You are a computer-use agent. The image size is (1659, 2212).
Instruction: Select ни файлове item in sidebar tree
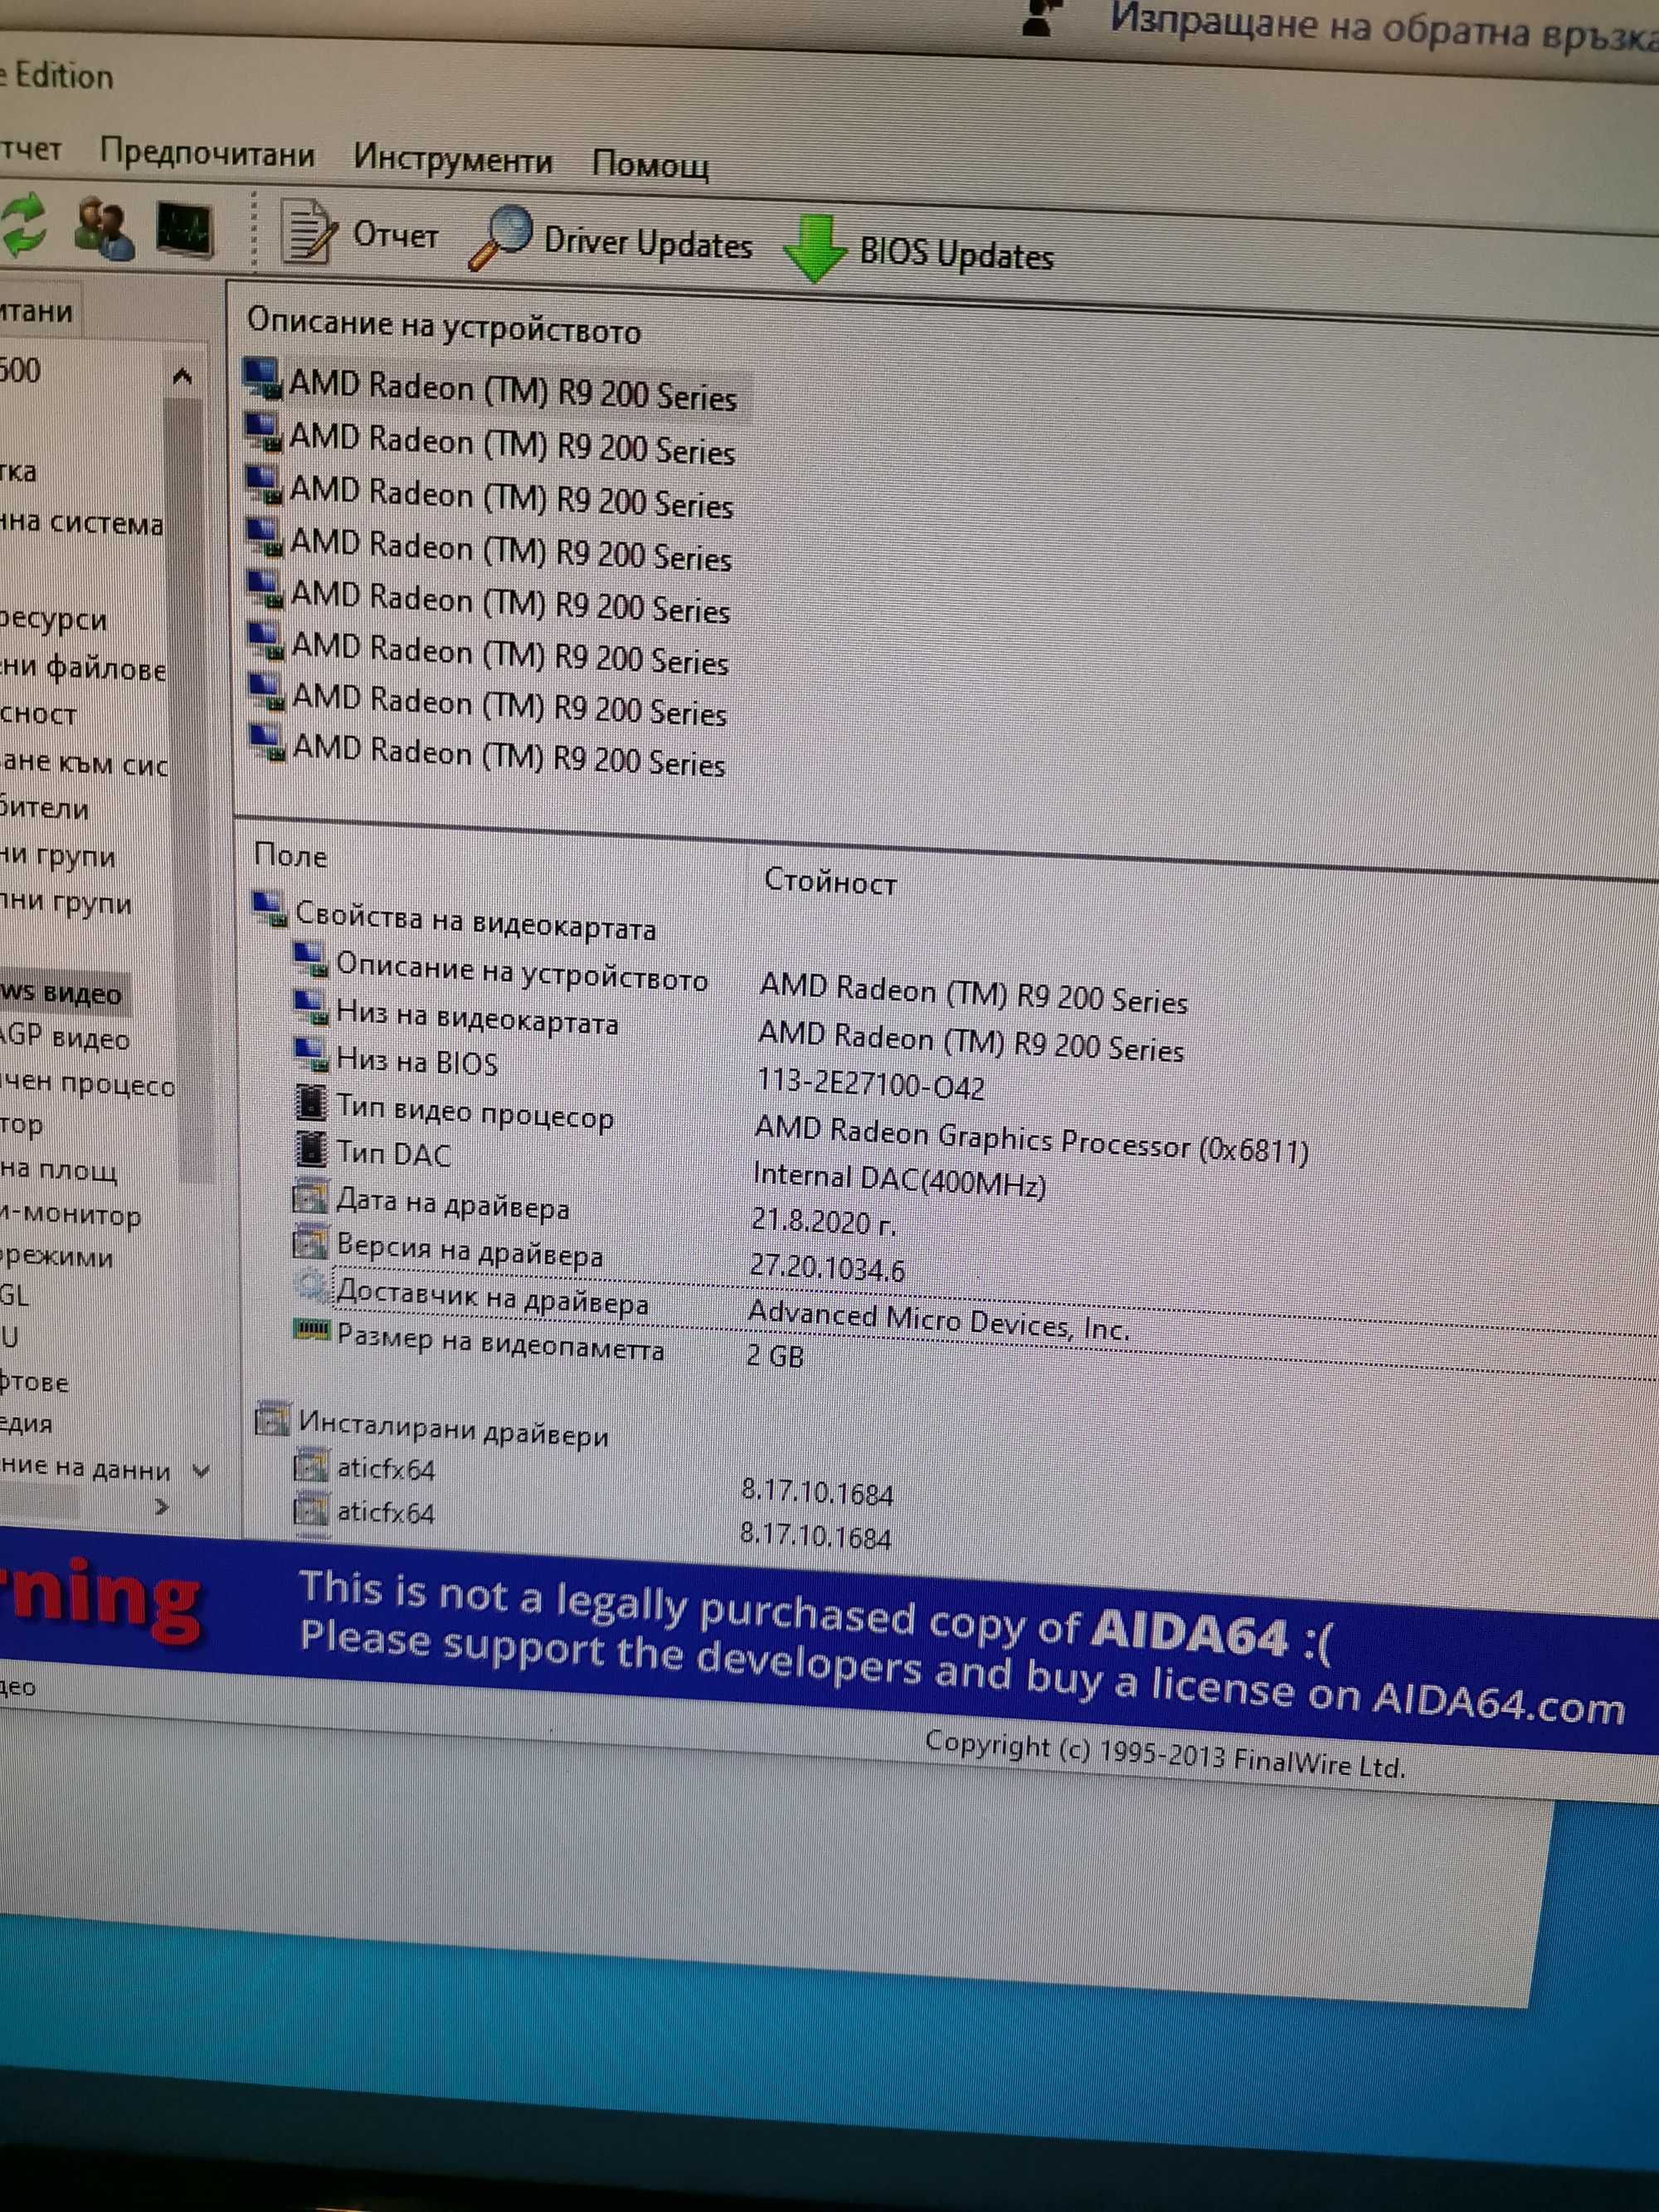point(83,667)
